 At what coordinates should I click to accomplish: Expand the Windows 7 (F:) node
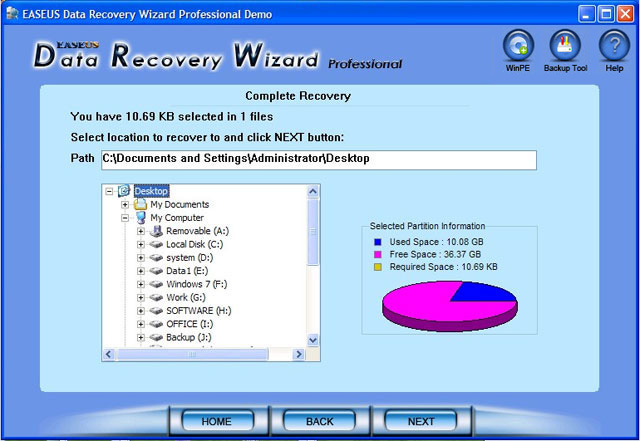[141, 284]
